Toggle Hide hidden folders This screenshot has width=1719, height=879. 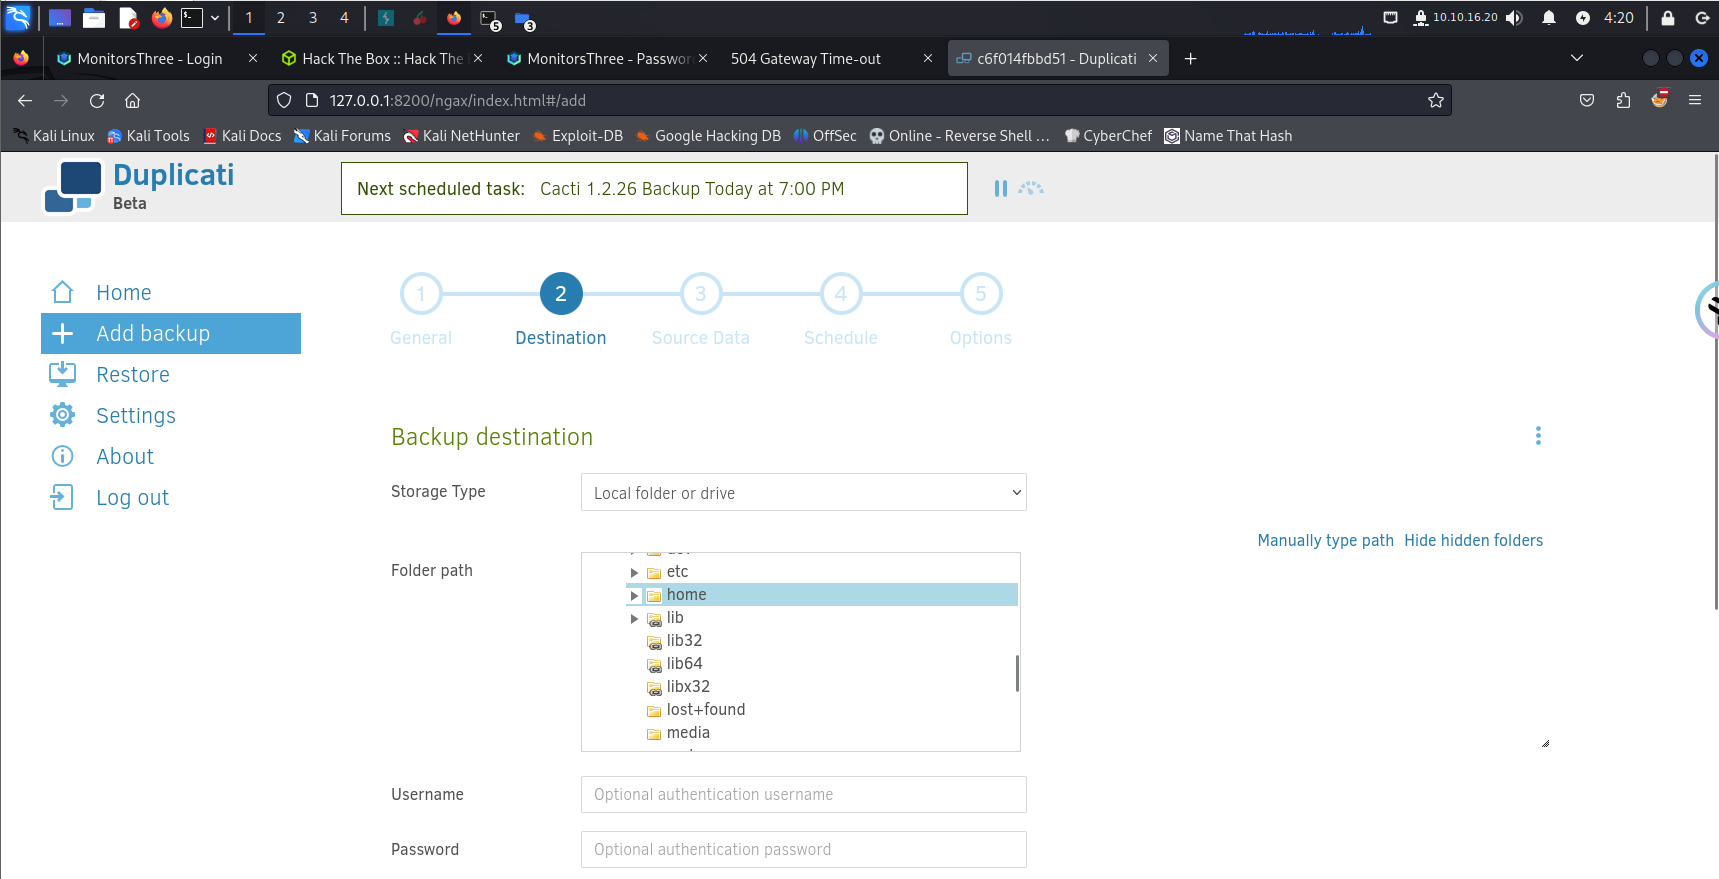[1472, 541]
